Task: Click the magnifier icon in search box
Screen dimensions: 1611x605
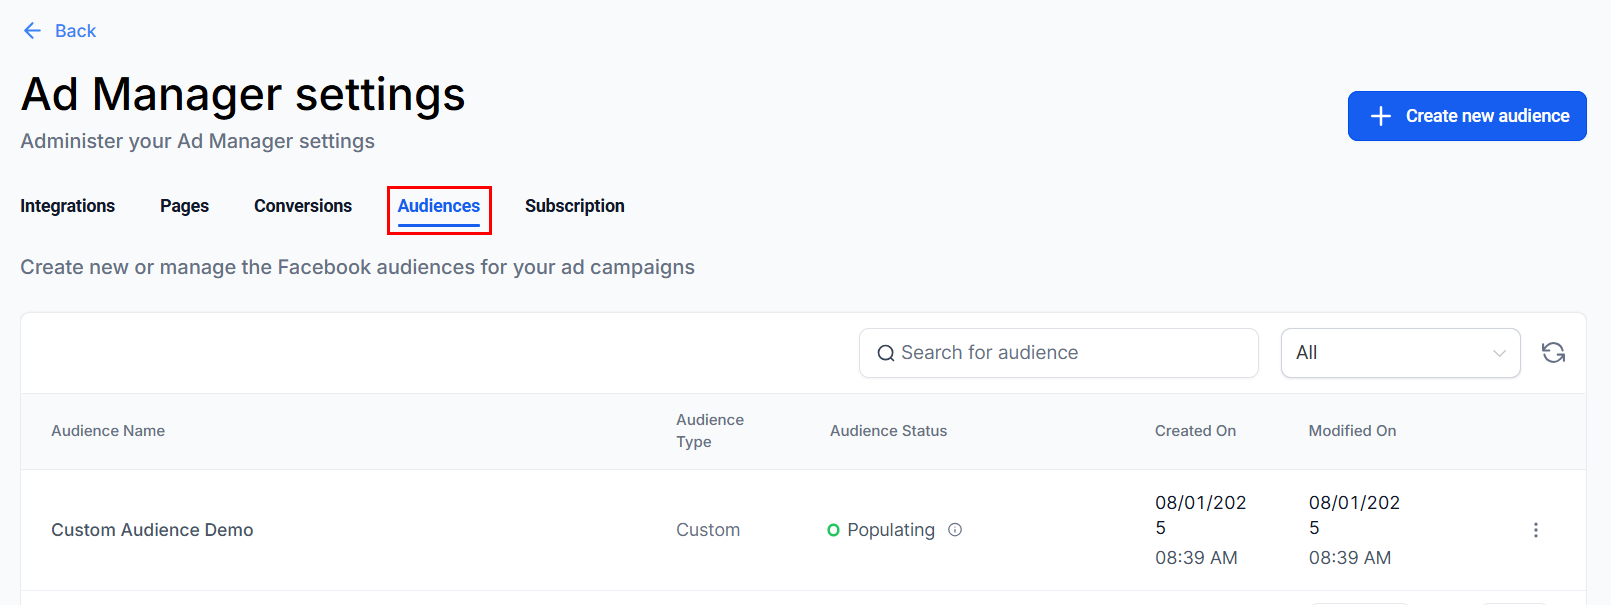Action: point(885,353)
